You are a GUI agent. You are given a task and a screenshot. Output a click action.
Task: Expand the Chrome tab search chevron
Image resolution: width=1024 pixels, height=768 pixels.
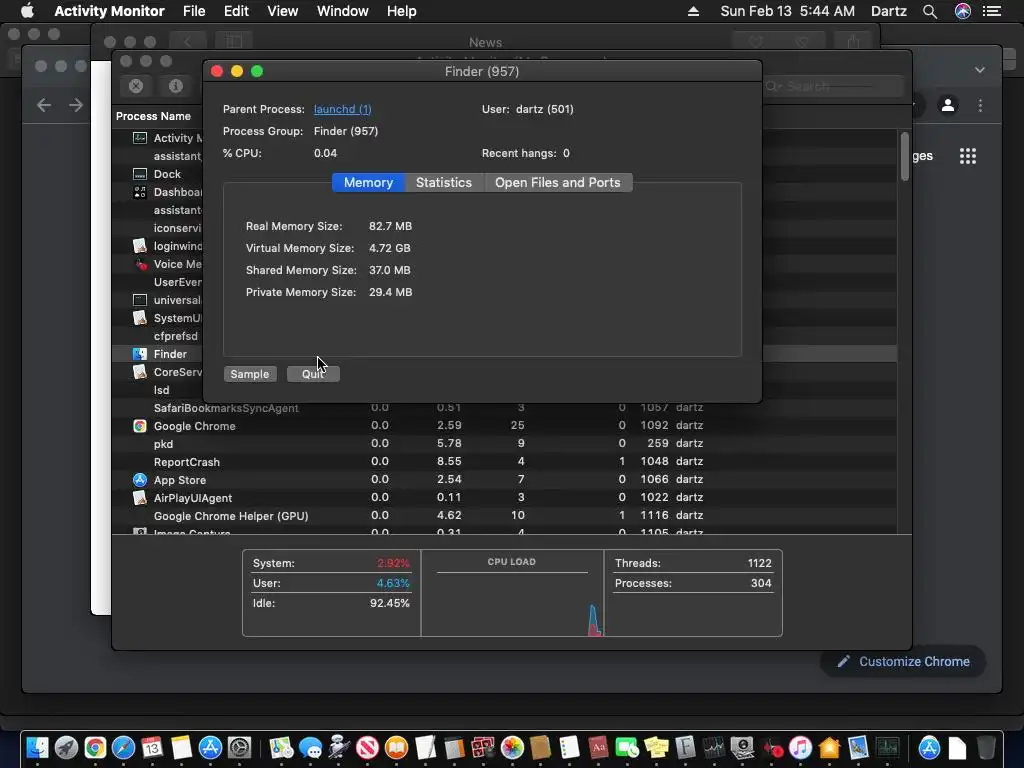[980, 70]
